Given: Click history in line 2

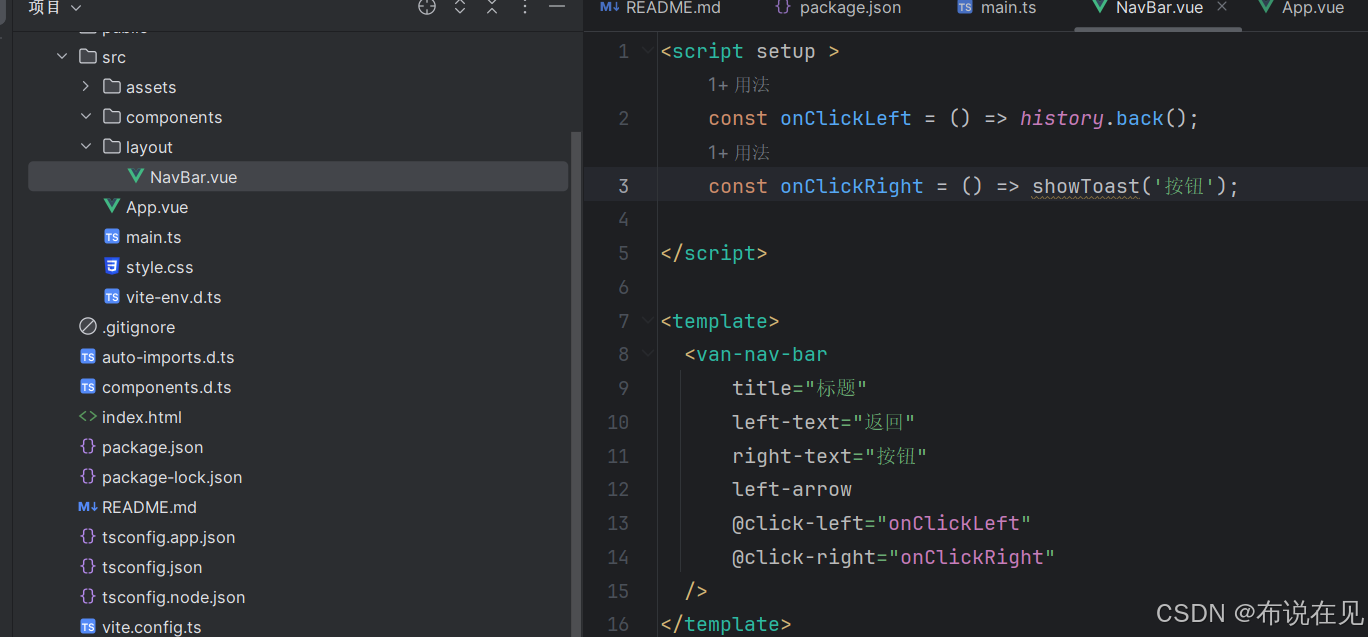Looking at the screenshot, I should coord(1062,118).
